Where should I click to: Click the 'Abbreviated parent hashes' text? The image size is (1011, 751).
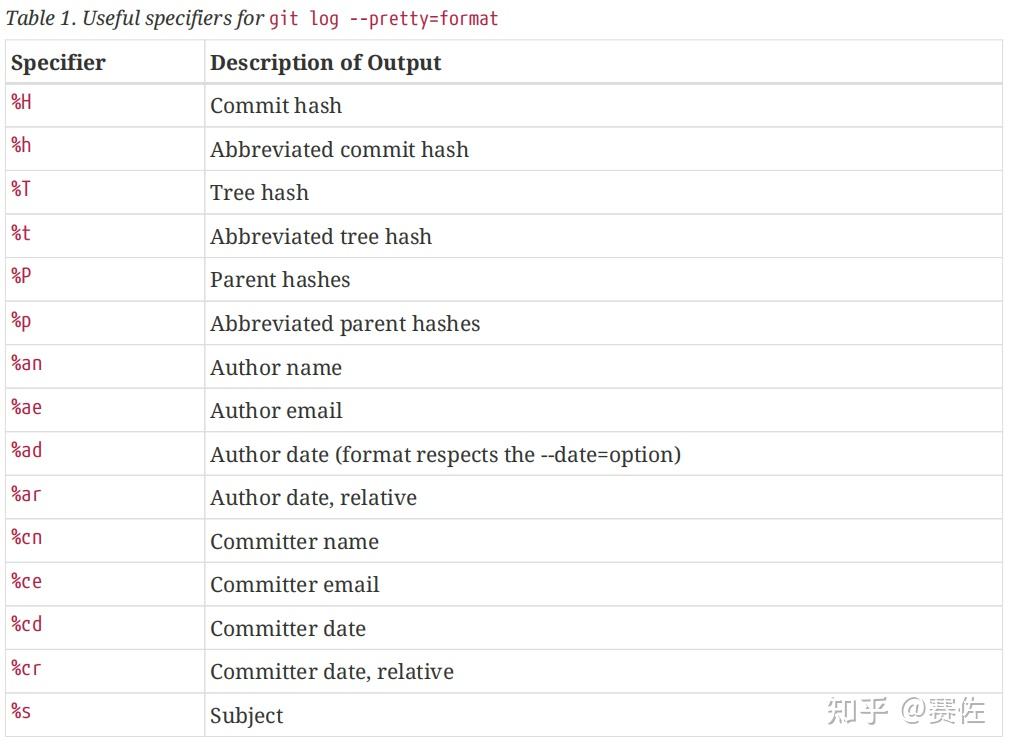[345, 324]
